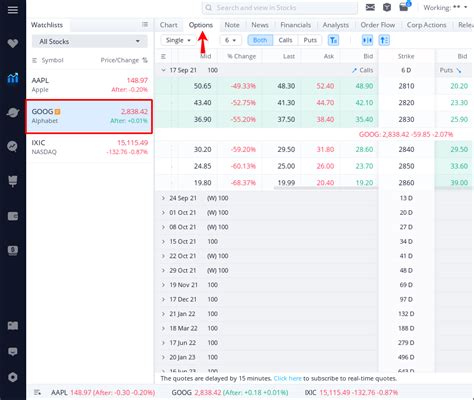Screen dimensions: 474x400
Task: Open the planet Markets sidebar icon
Action: point(13,113)
